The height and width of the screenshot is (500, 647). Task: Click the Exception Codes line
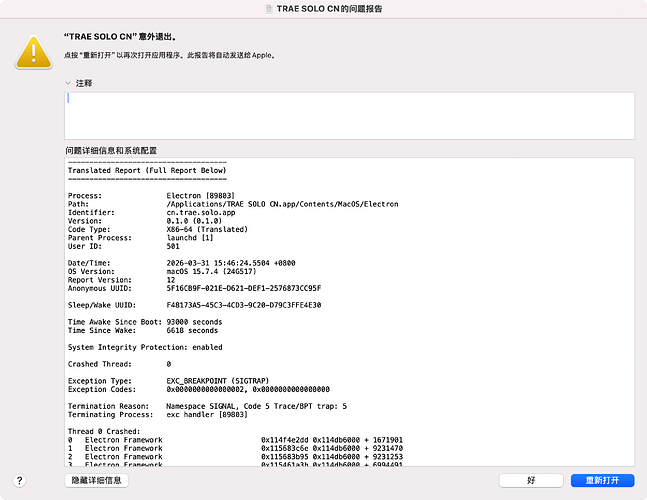[199, 389]
